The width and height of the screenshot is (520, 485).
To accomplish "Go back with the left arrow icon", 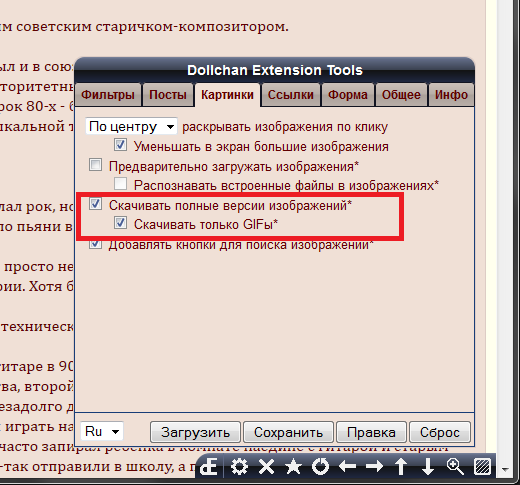I will click(347, 466).
